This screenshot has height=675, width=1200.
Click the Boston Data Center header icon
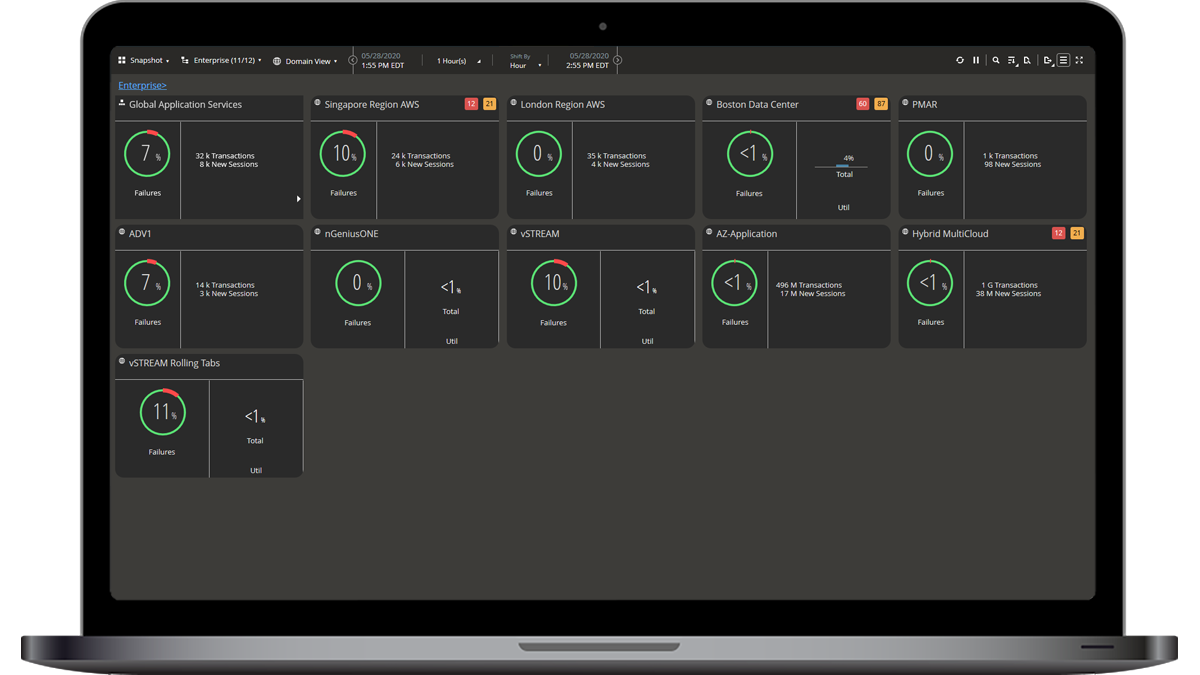point(709,103)
